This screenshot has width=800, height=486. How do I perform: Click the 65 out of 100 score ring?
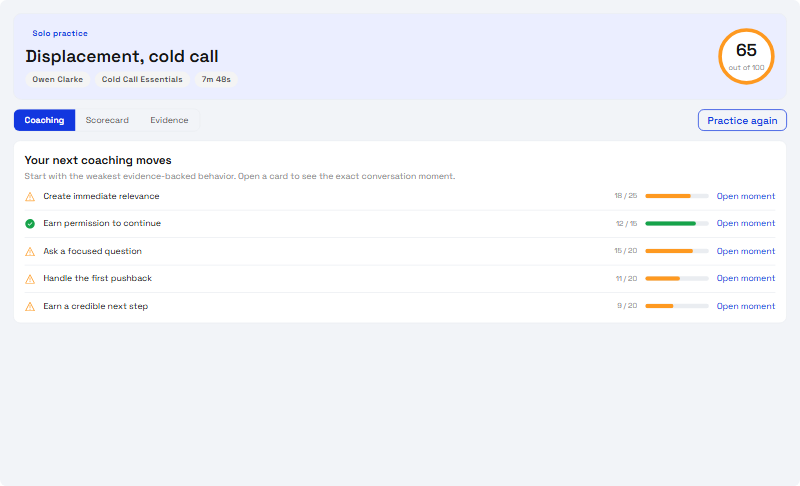pos(746,56)
